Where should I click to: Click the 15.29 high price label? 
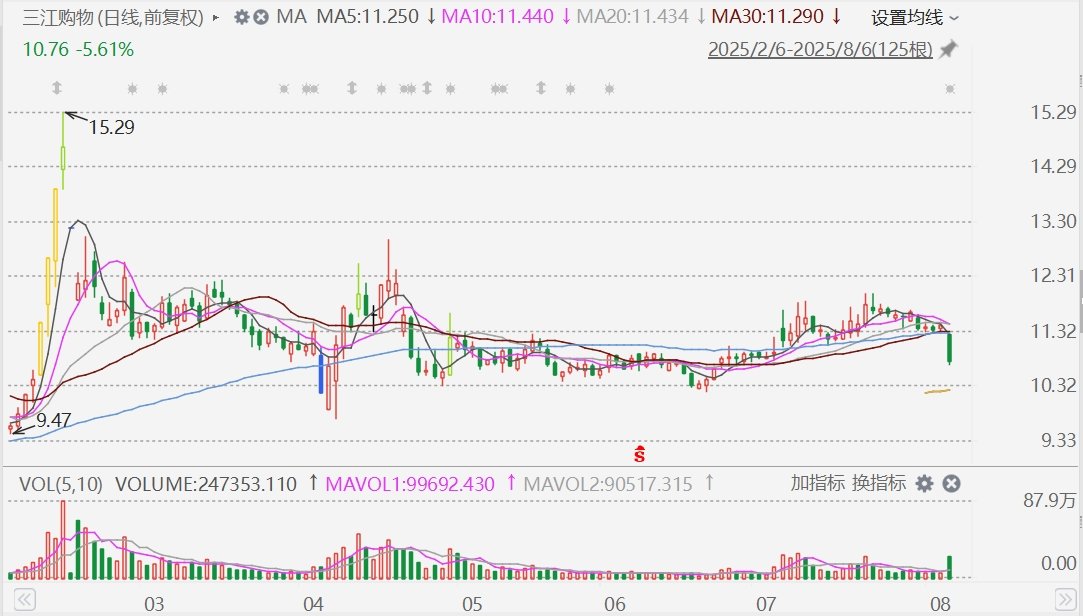111,127
